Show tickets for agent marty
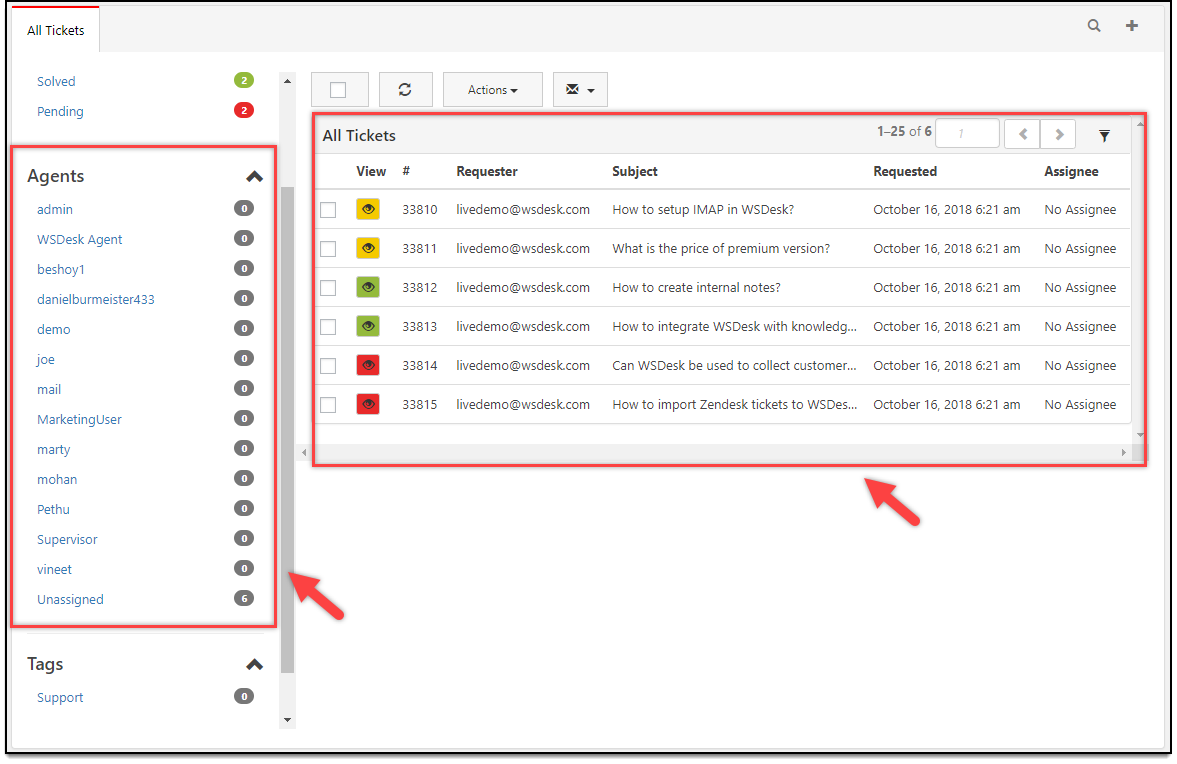Screen dimensions: 1177x764 pyautogui.click(x=53, y=450)
